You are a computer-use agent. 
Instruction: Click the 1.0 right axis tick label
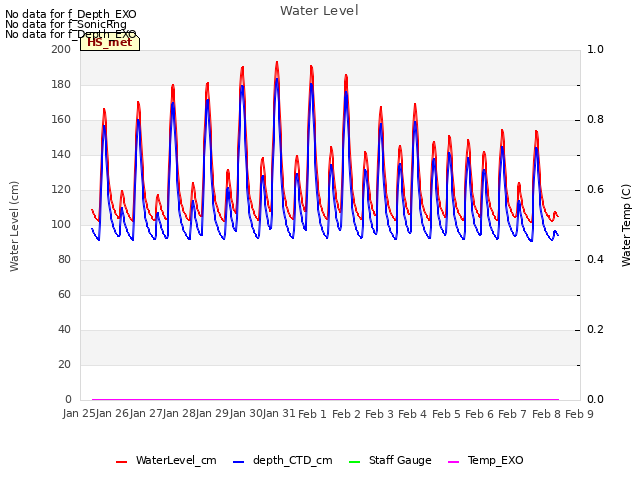pyautogui.click(x=595, y=49)
